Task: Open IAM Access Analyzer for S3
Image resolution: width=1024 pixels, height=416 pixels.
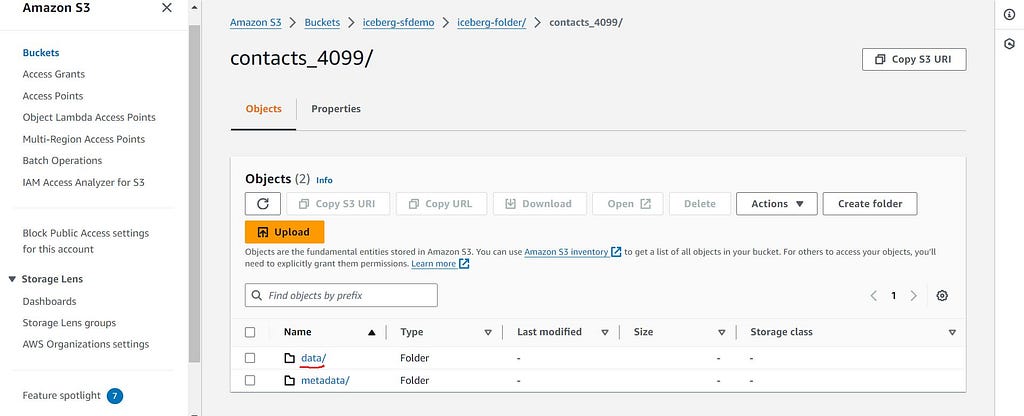Action: [84, 182]
